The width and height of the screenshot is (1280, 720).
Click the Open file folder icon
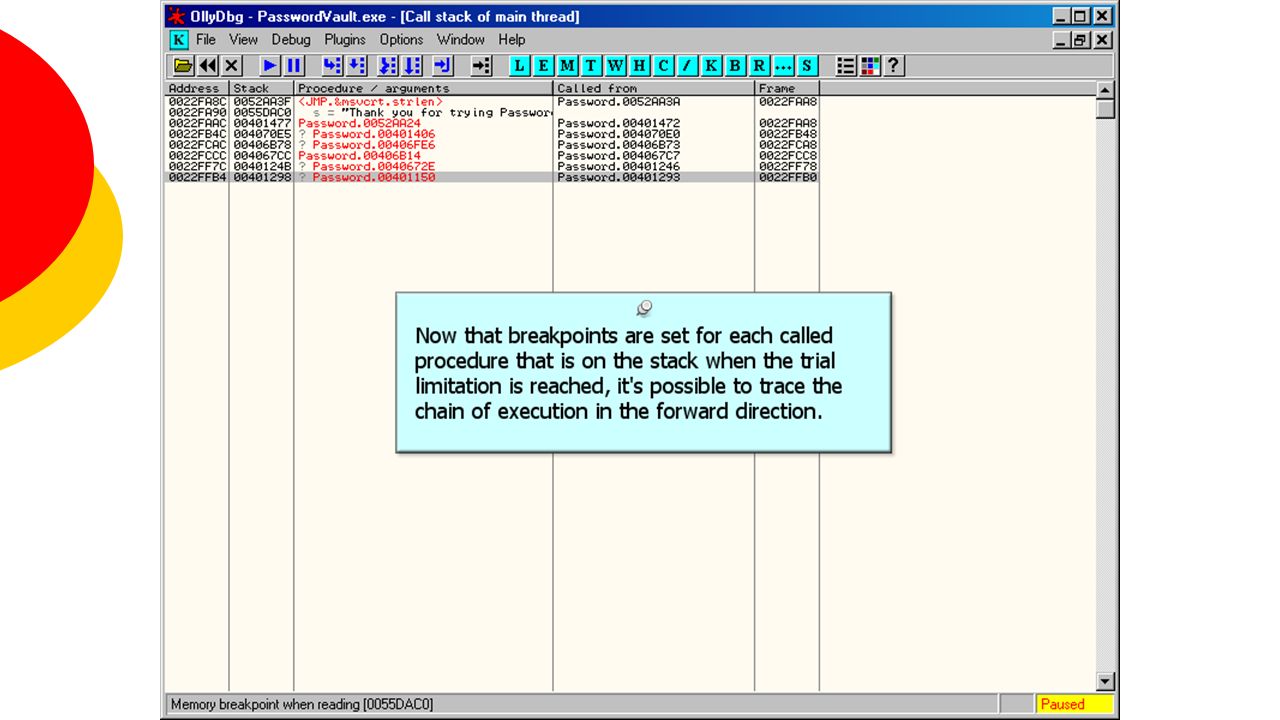183,66
